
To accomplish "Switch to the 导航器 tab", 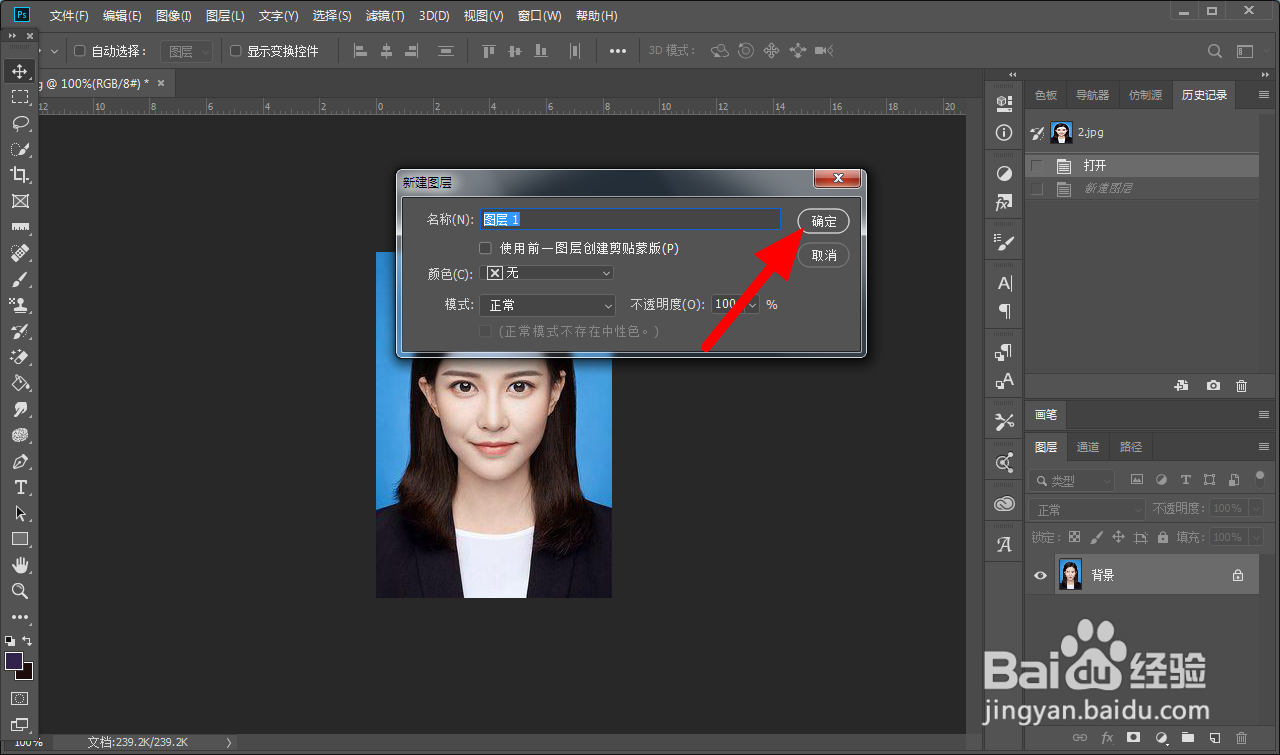I will tap(1092, 95).
